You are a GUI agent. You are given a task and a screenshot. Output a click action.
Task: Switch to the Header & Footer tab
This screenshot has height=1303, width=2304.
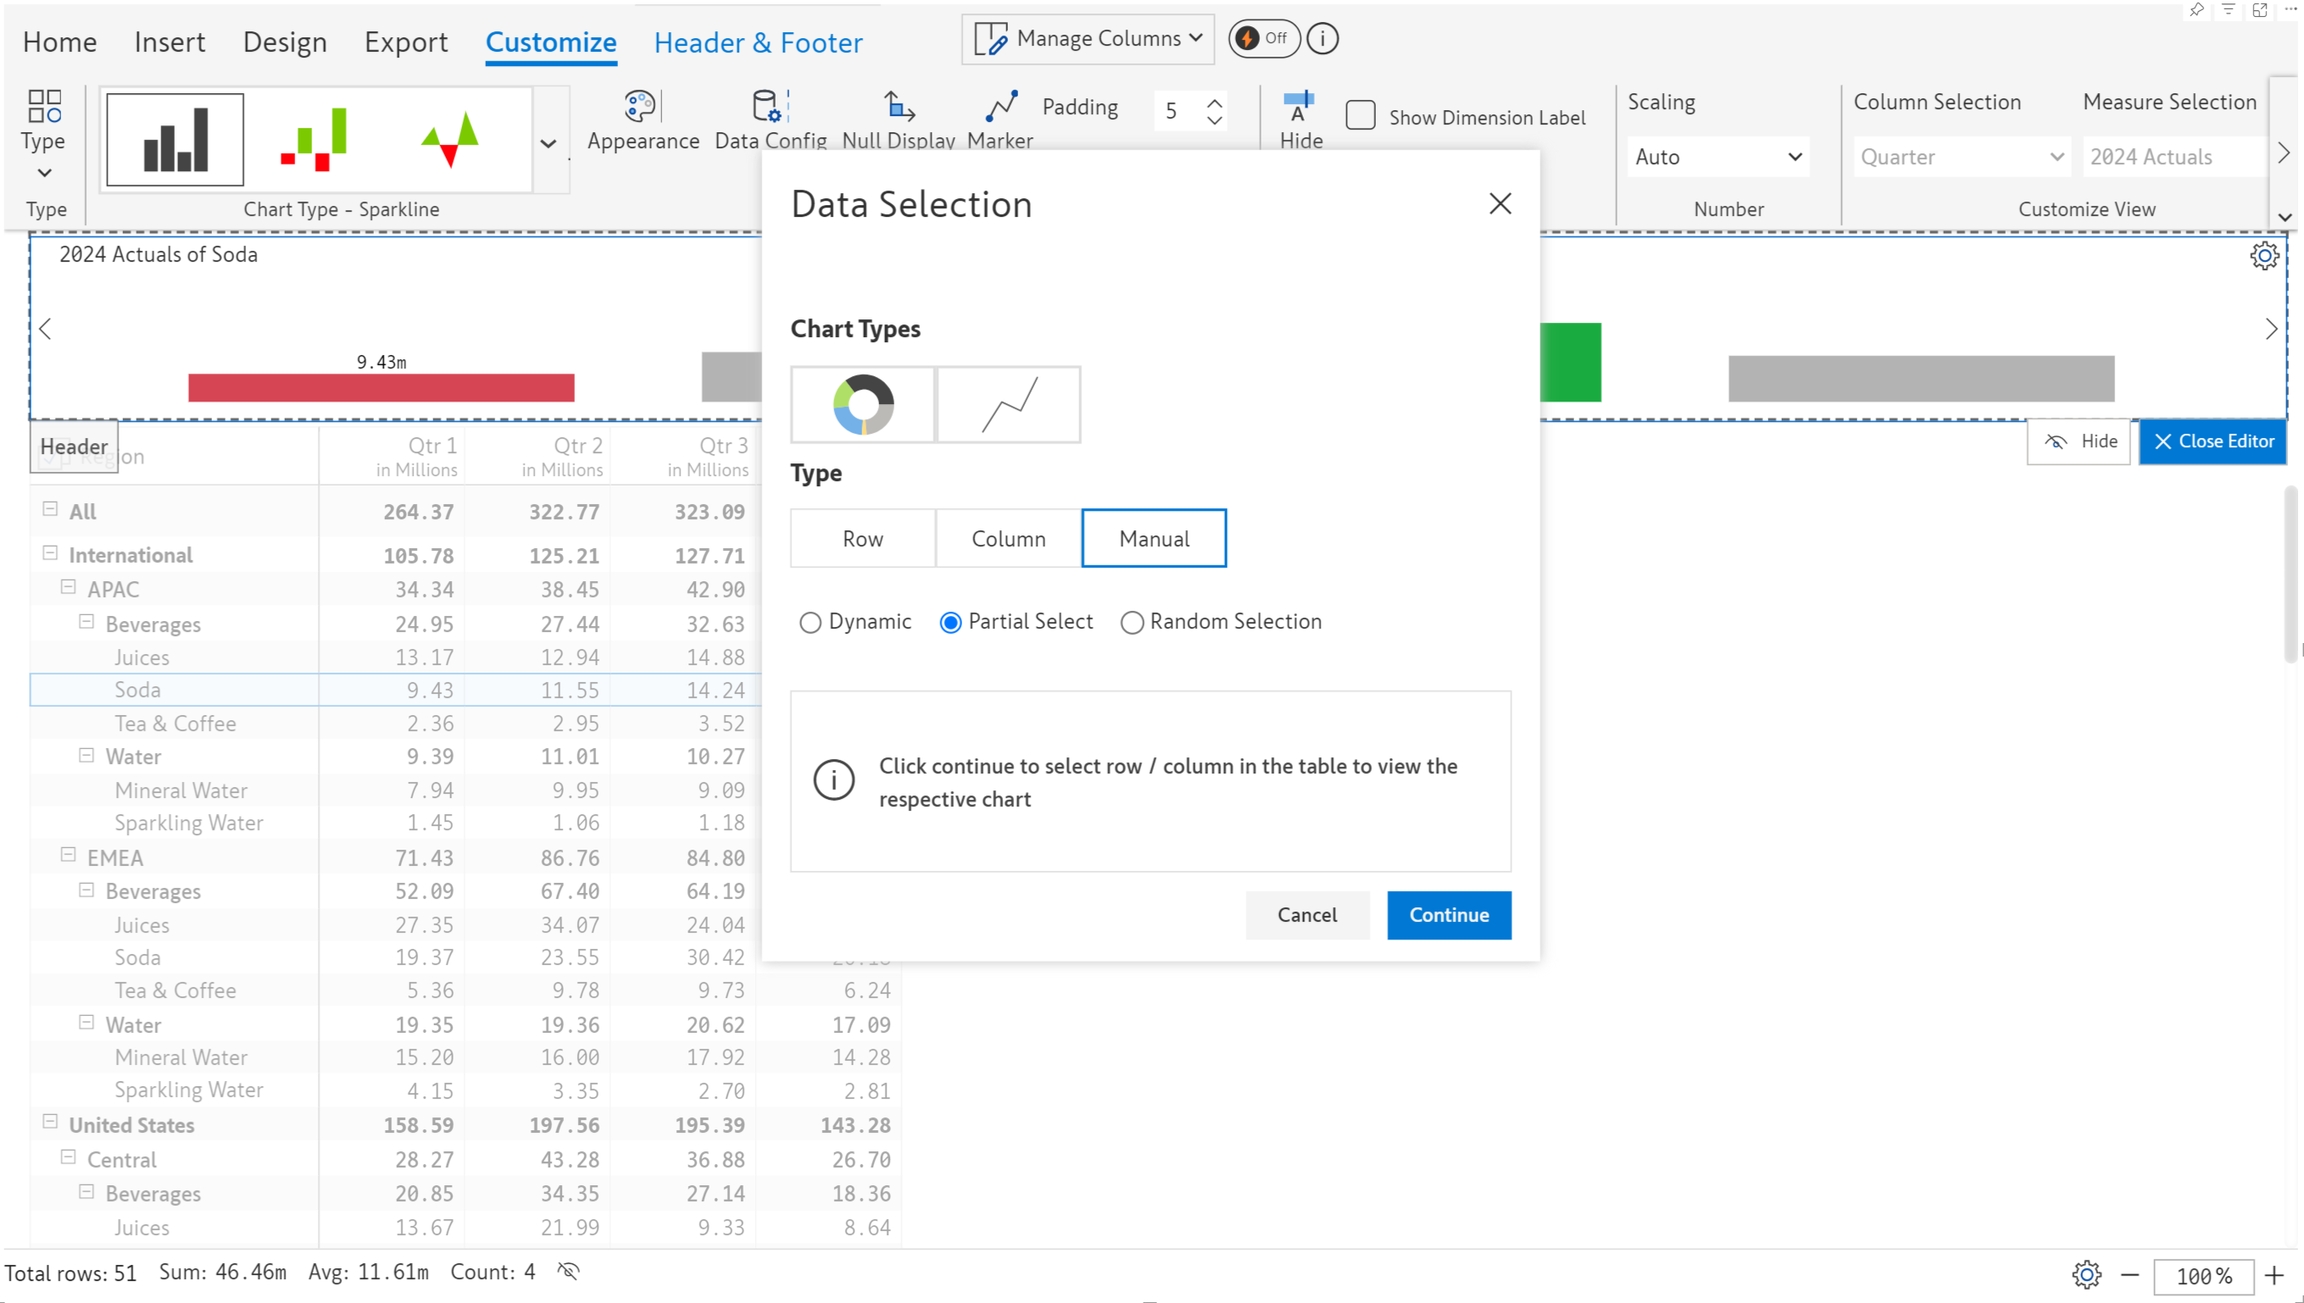(758, 42)
